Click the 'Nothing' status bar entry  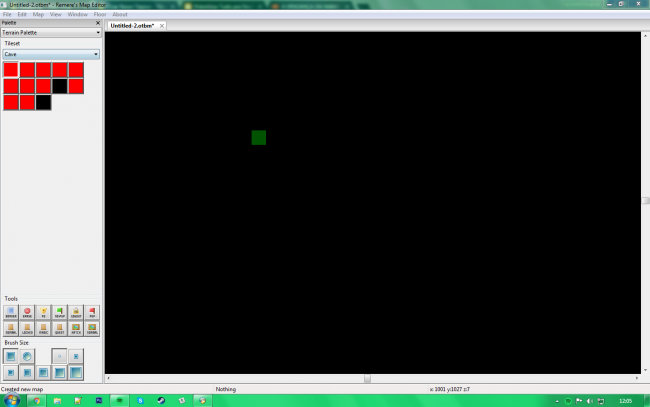[226, 389]
